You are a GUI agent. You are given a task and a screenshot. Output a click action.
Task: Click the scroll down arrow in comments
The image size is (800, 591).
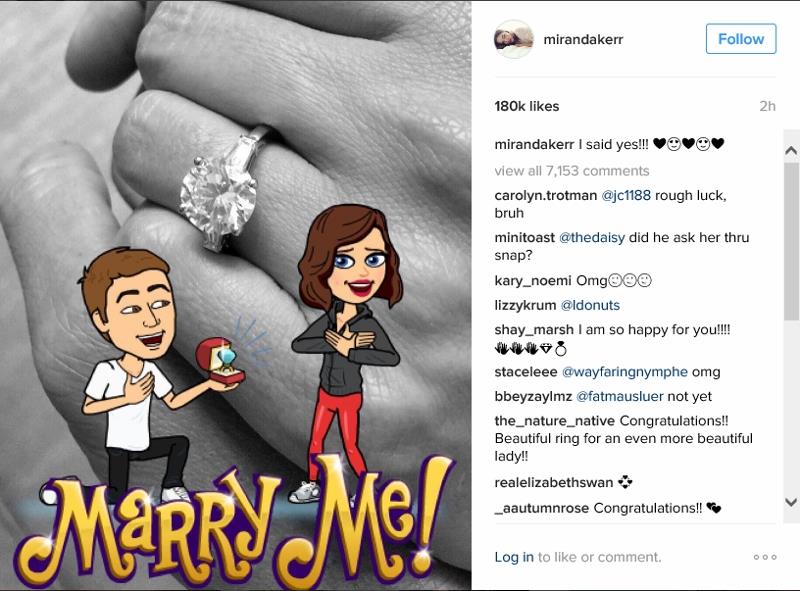[791, 502]
